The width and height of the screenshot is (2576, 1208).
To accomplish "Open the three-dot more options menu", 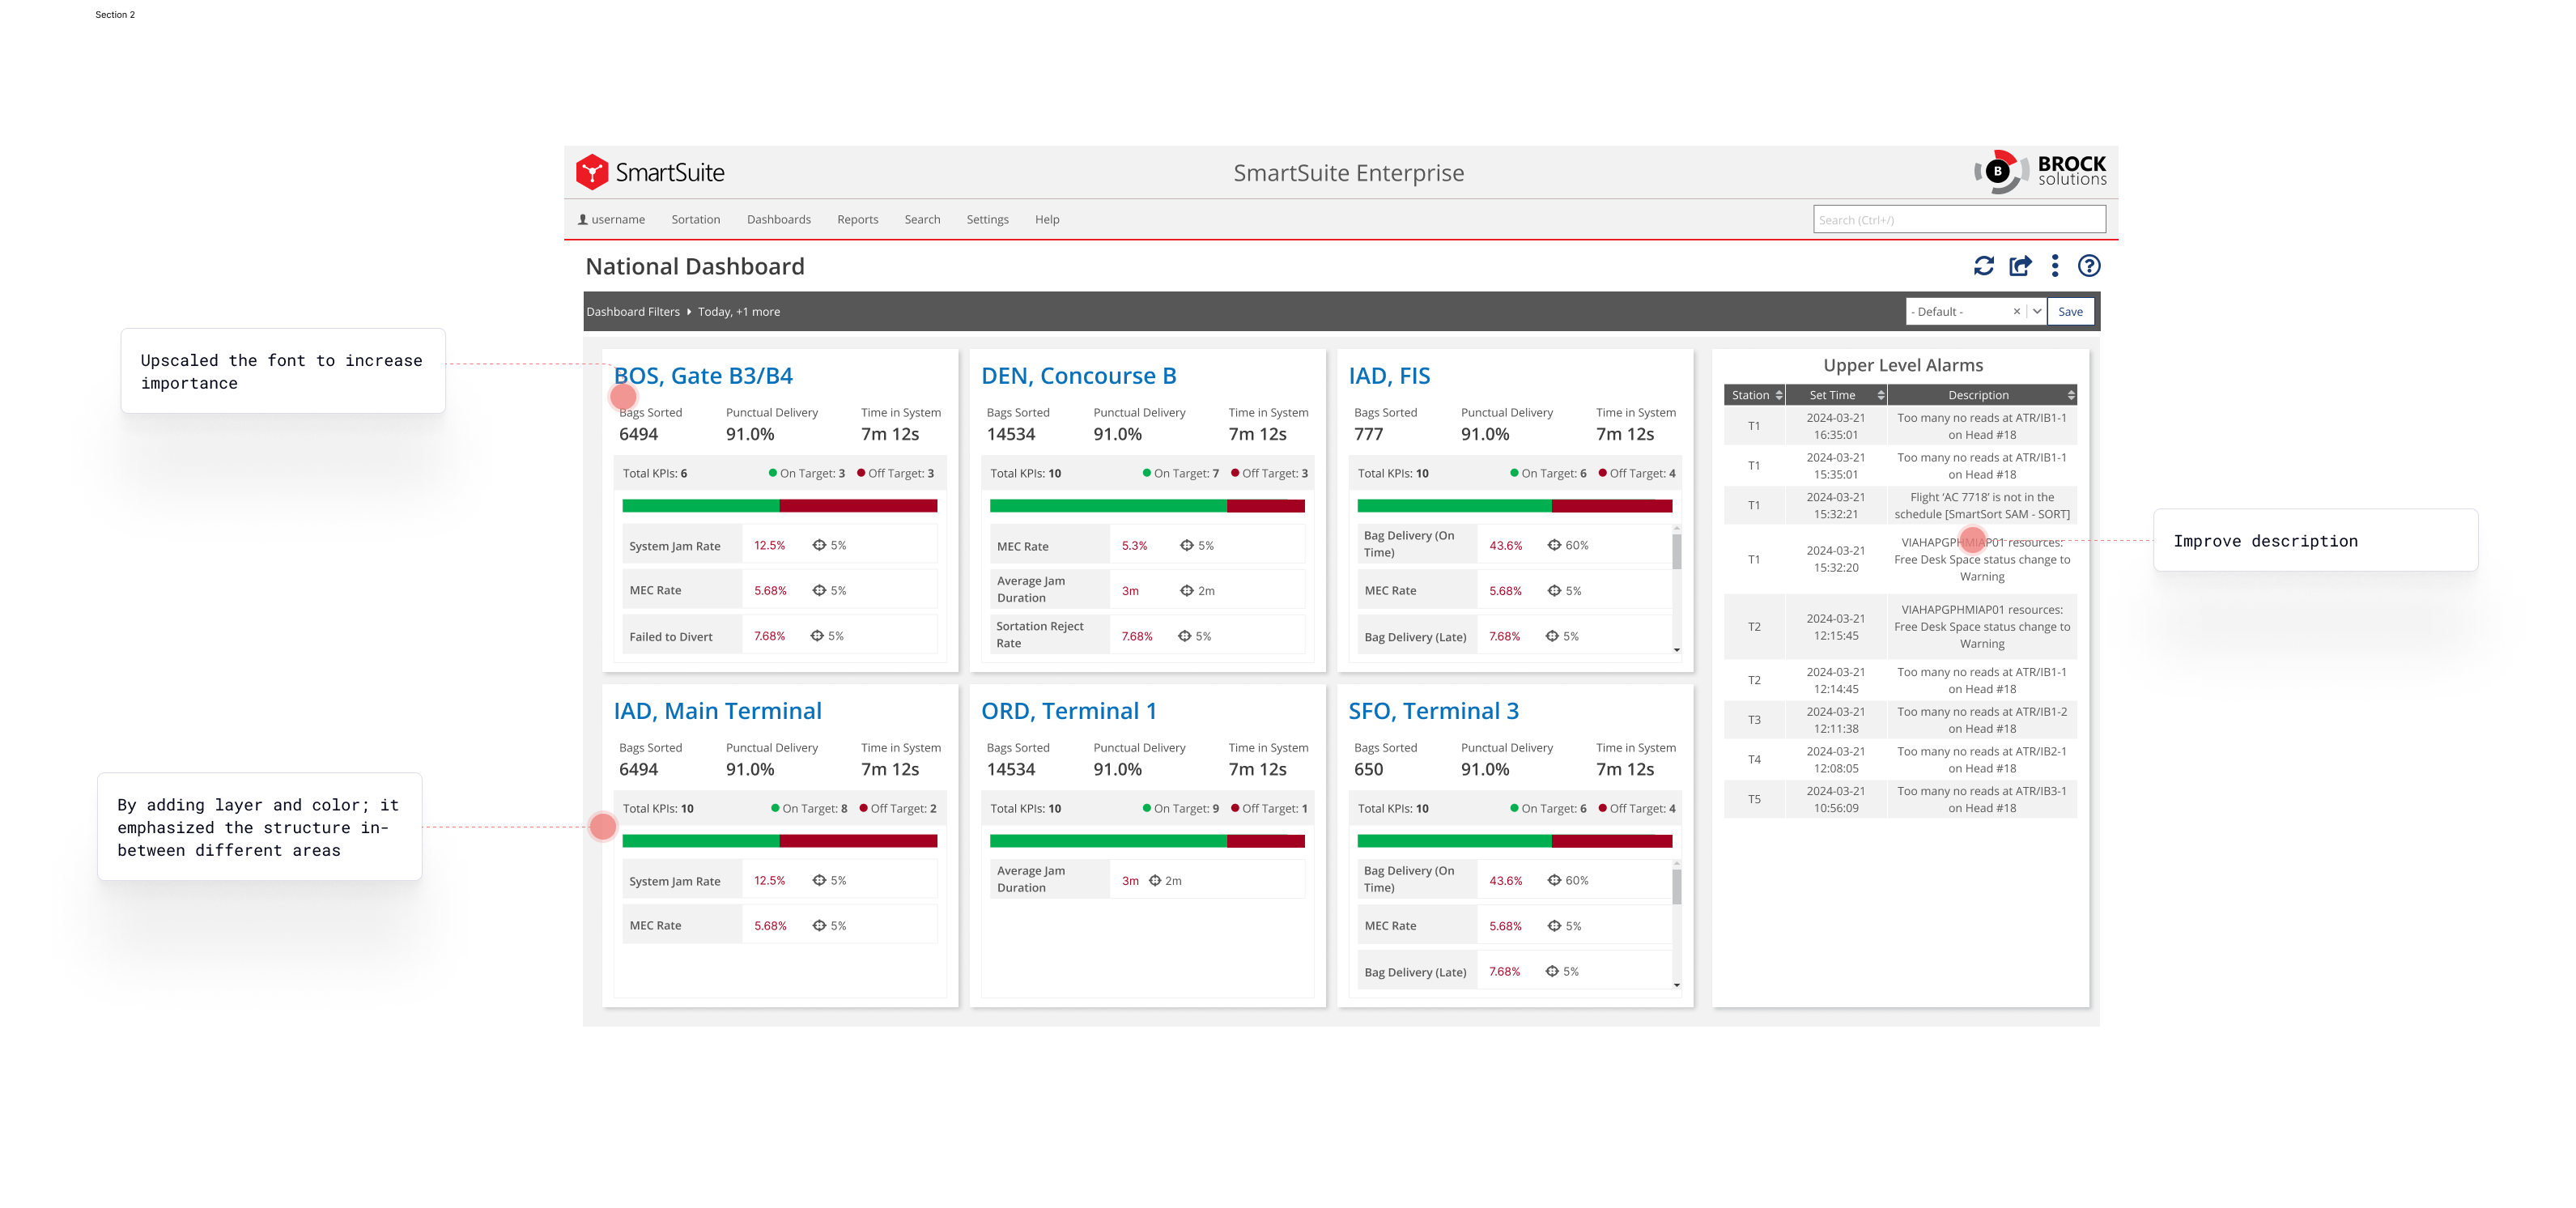I will click(x=2055, y=266).
